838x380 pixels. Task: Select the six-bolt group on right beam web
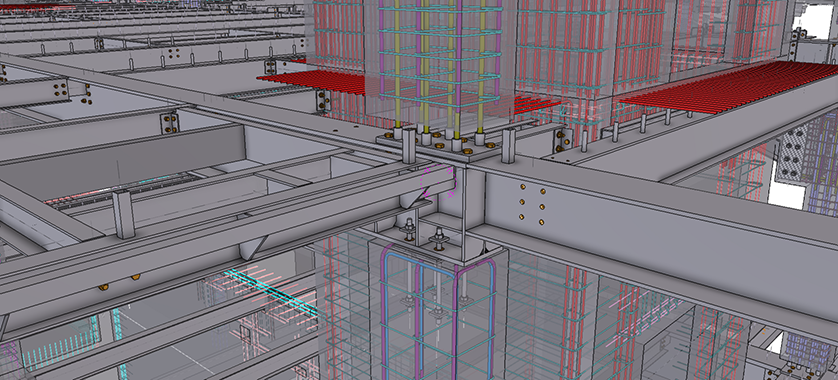(x=532, y=204)
